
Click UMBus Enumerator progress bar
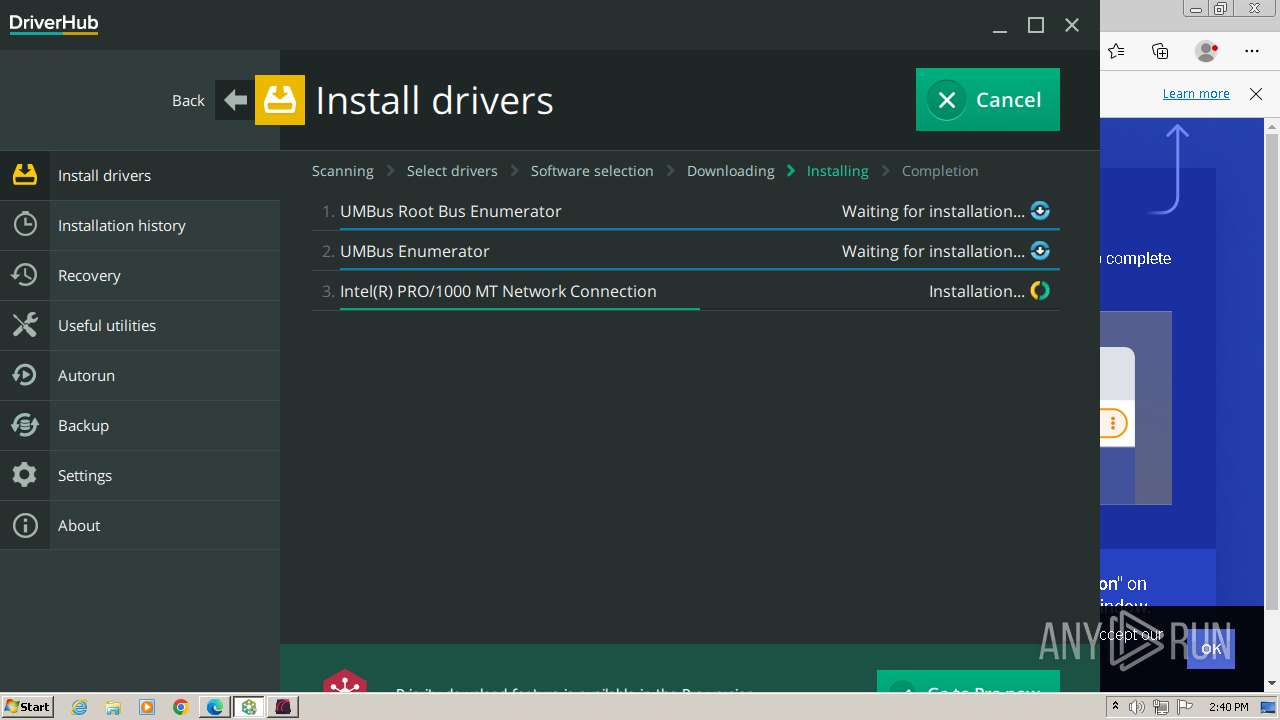(x=700, y=269)
